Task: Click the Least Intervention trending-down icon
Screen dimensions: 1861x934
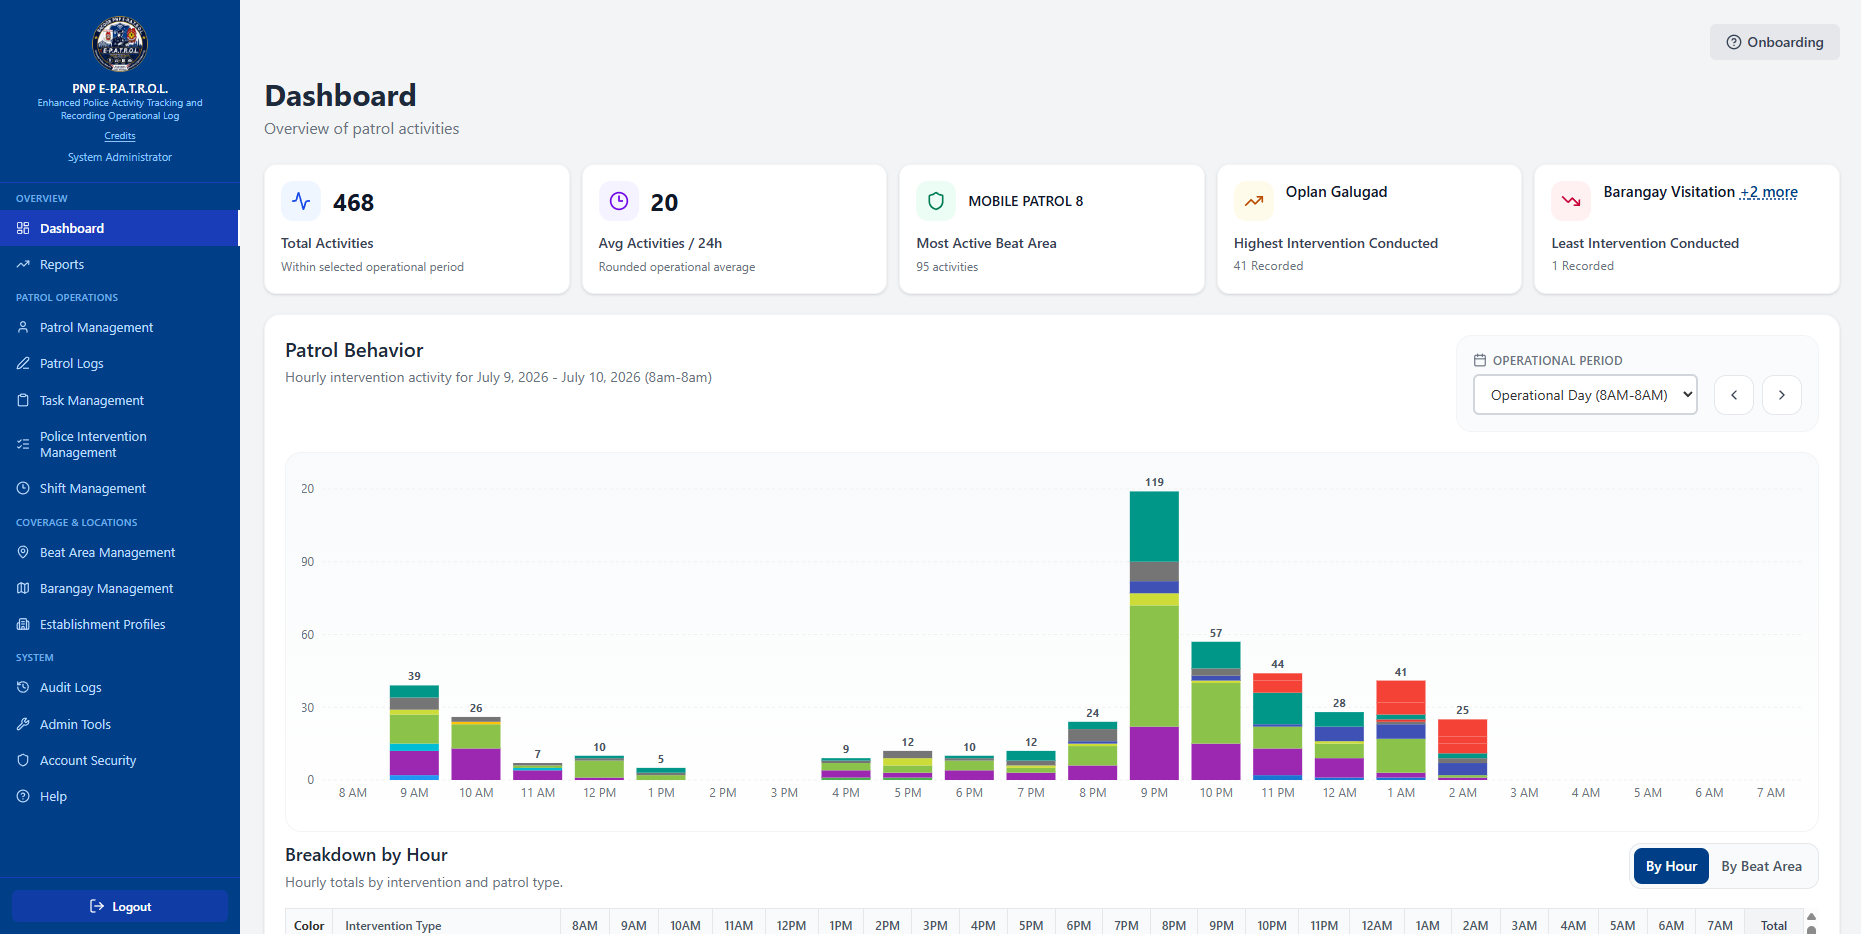Action: pos(1571,201)
